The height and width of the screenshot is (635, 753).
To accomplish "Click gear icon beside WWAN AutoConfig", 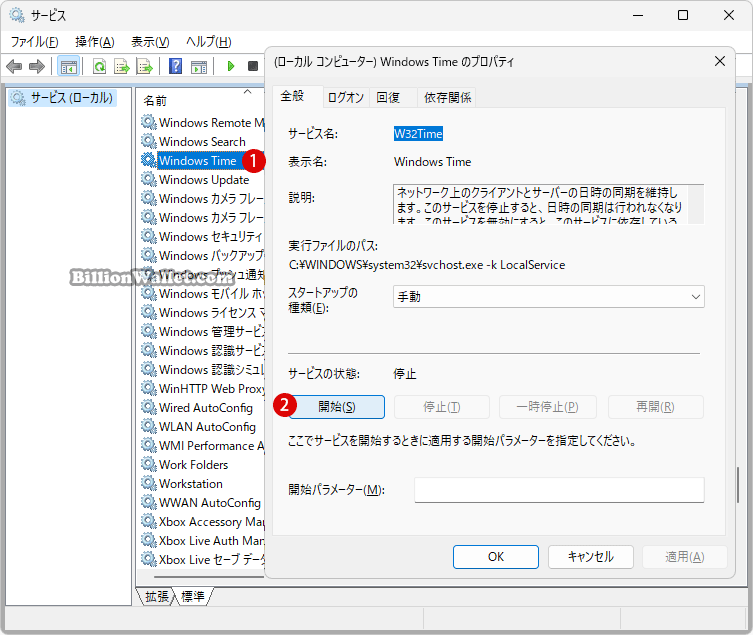I will pos(149,502).
